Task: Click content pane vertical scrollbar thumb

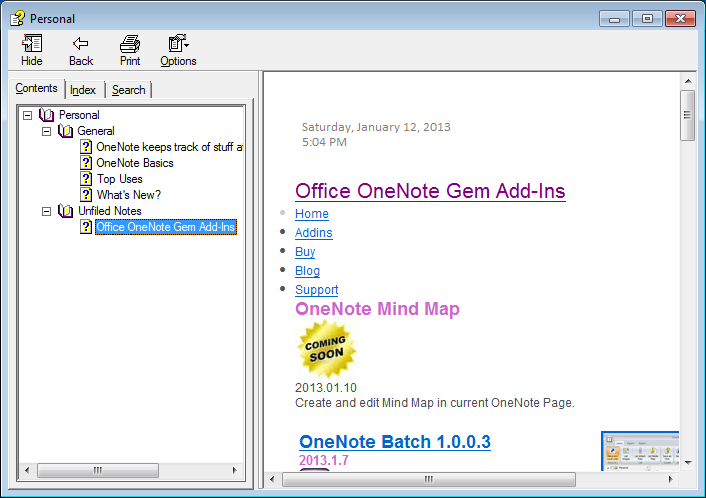Action: tap(688, 115)
